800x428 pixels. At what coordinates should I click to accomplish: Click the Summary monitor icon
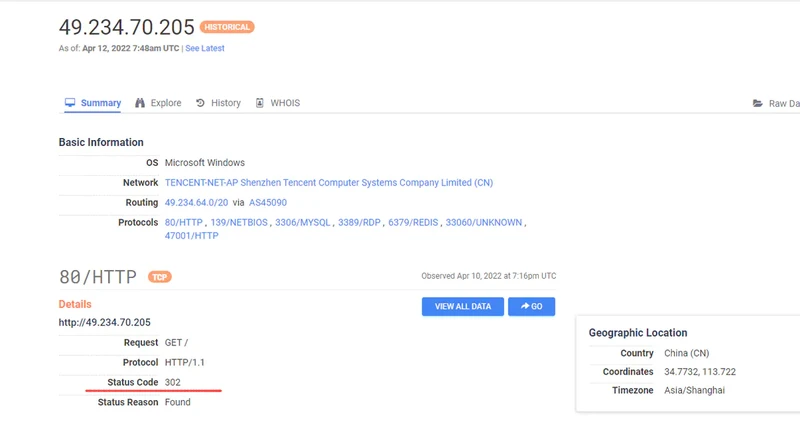[x=70, y=103]
